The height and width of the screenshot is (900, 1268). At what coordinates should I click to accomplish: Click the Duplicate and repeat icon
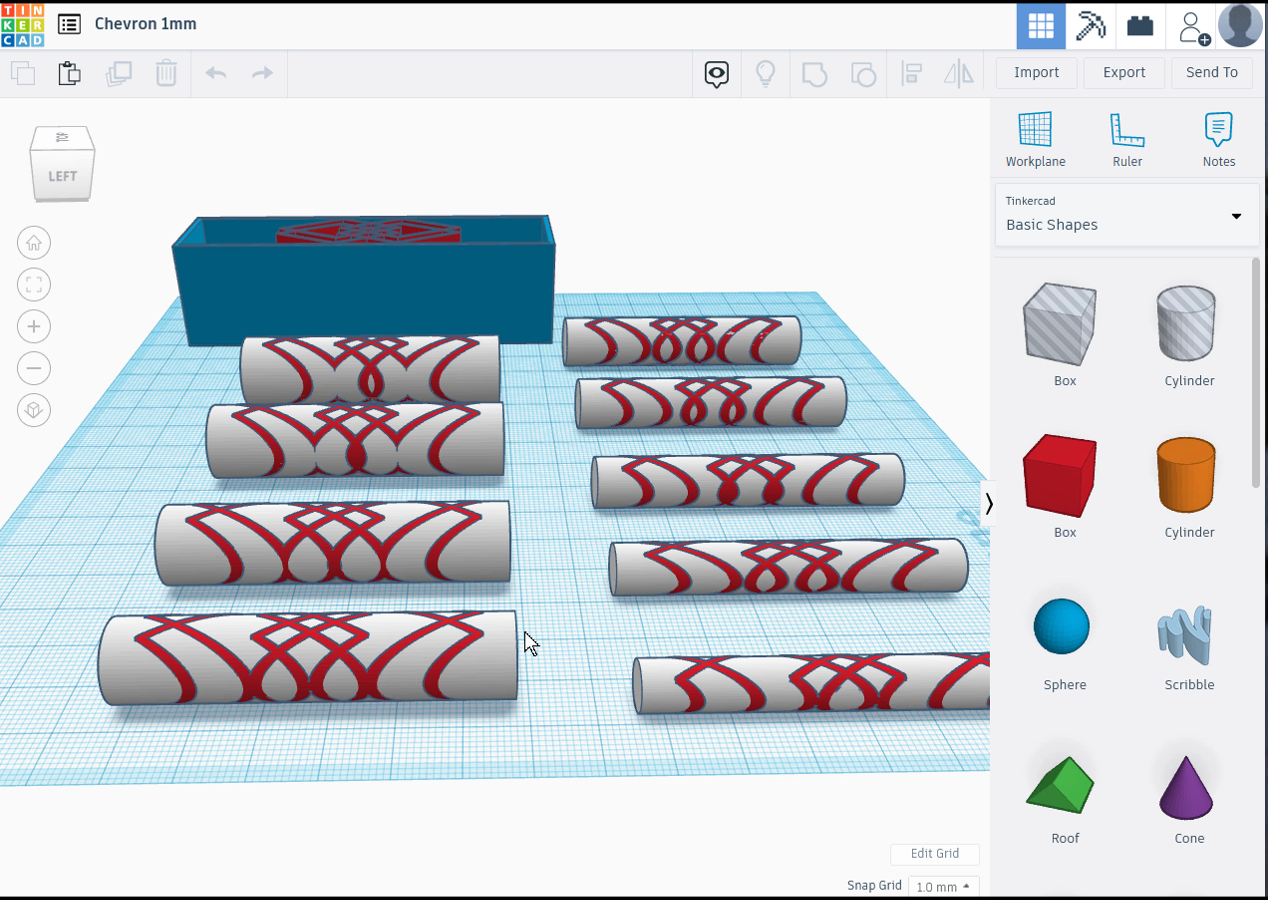[119, 73]
